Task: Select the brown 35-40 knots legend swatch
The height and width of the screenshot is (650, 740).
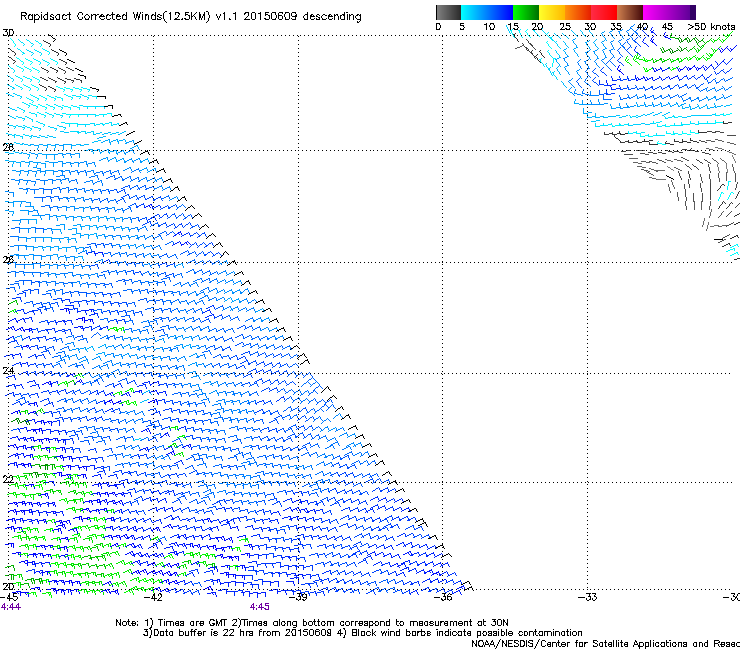Action: point(630,12)
